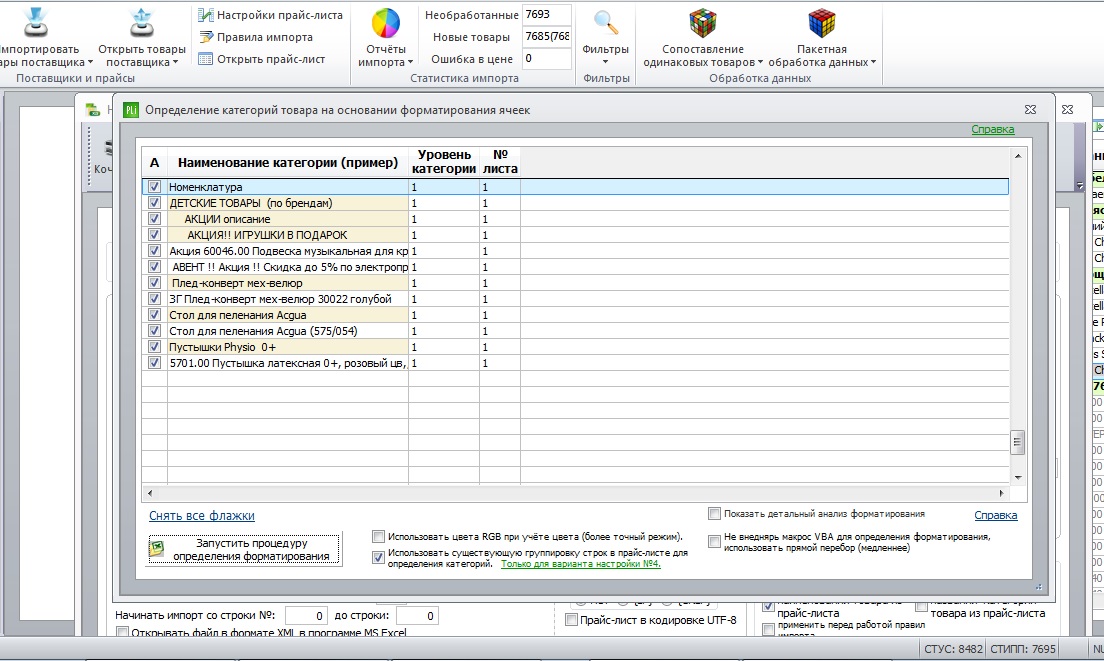Expand Открыть товары поставщика dropdown arrow
Image resolution: width=1104 pixels, height=661 pixels.
click(175, 63)
